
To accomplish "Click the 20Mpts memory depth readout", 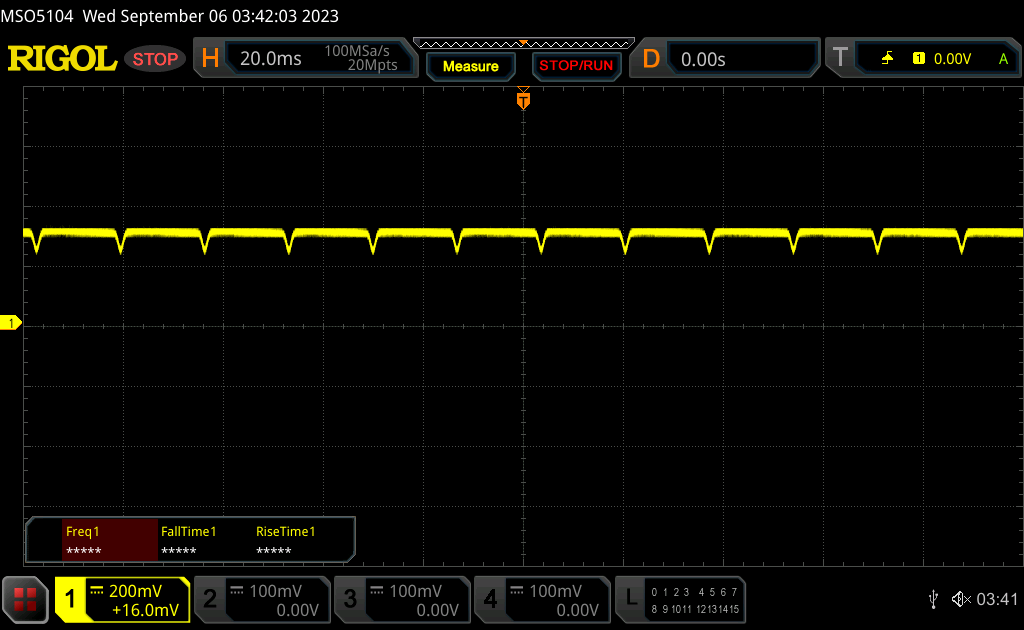I will pyautogui.click(x=372, y=65).
